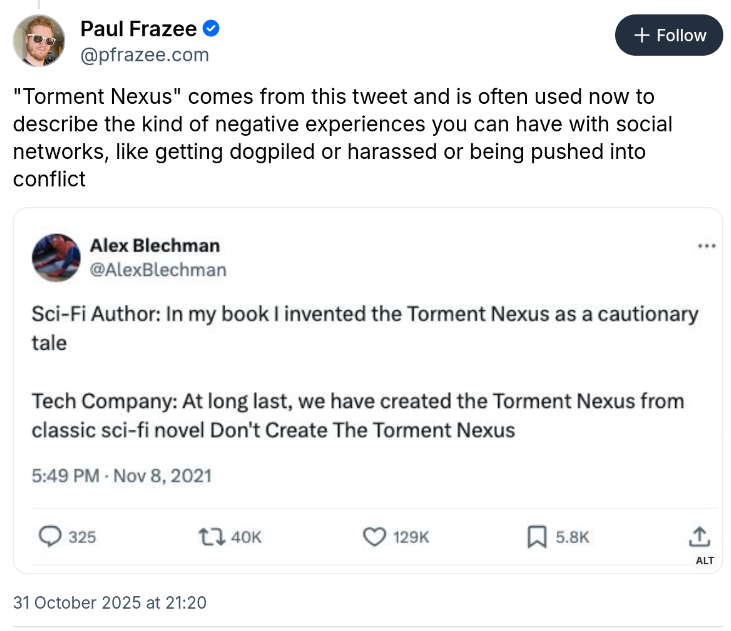Viewport: 731px width, 631px height.
Task: Click the plus icon on Follow button
Action: [643, 35]
